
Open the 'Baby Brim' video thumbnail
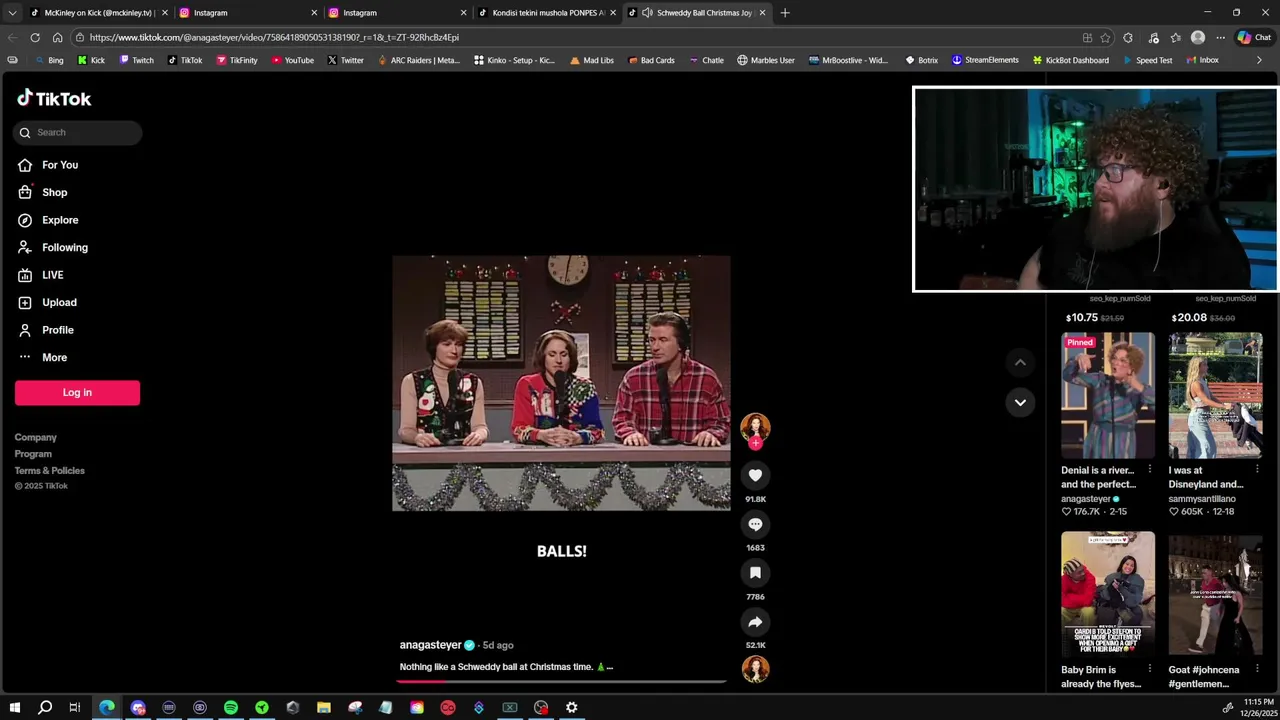click(1108, 594)
